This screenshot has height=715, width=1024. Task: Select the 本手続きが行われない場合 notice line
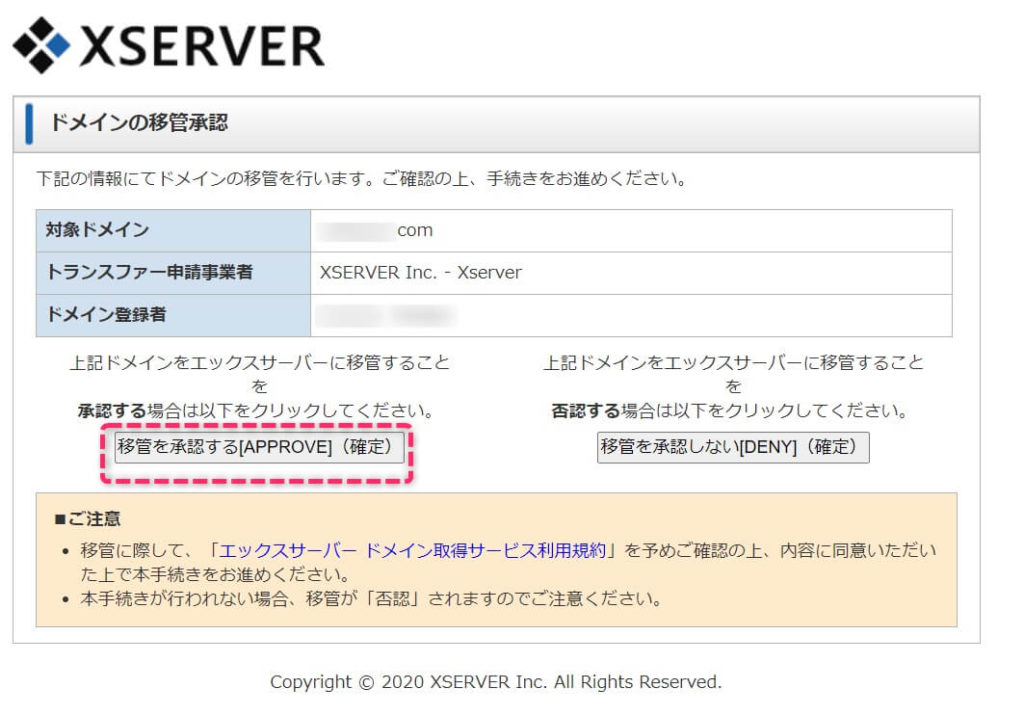tap(370, 599)
